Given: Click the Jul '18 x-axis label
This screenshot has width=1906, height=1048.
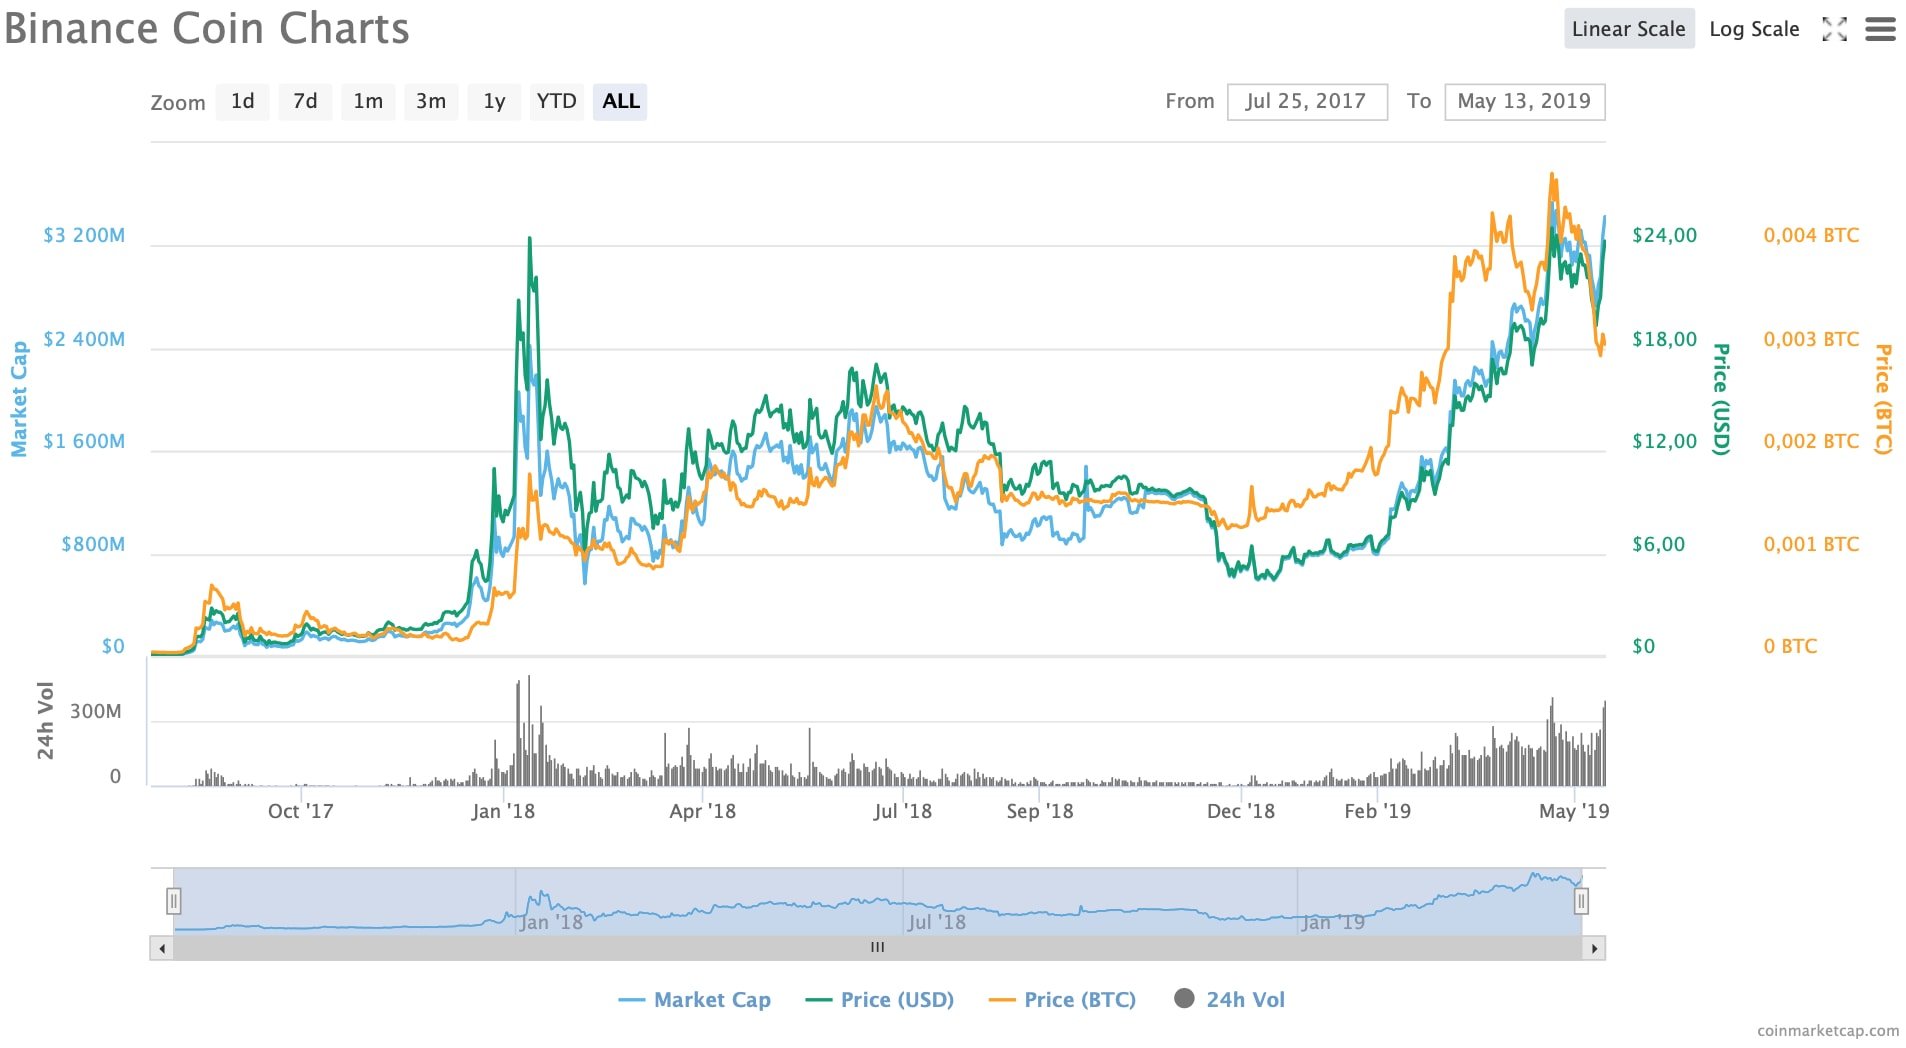Looking at the screenshot, I should click(x=902, y=811).
